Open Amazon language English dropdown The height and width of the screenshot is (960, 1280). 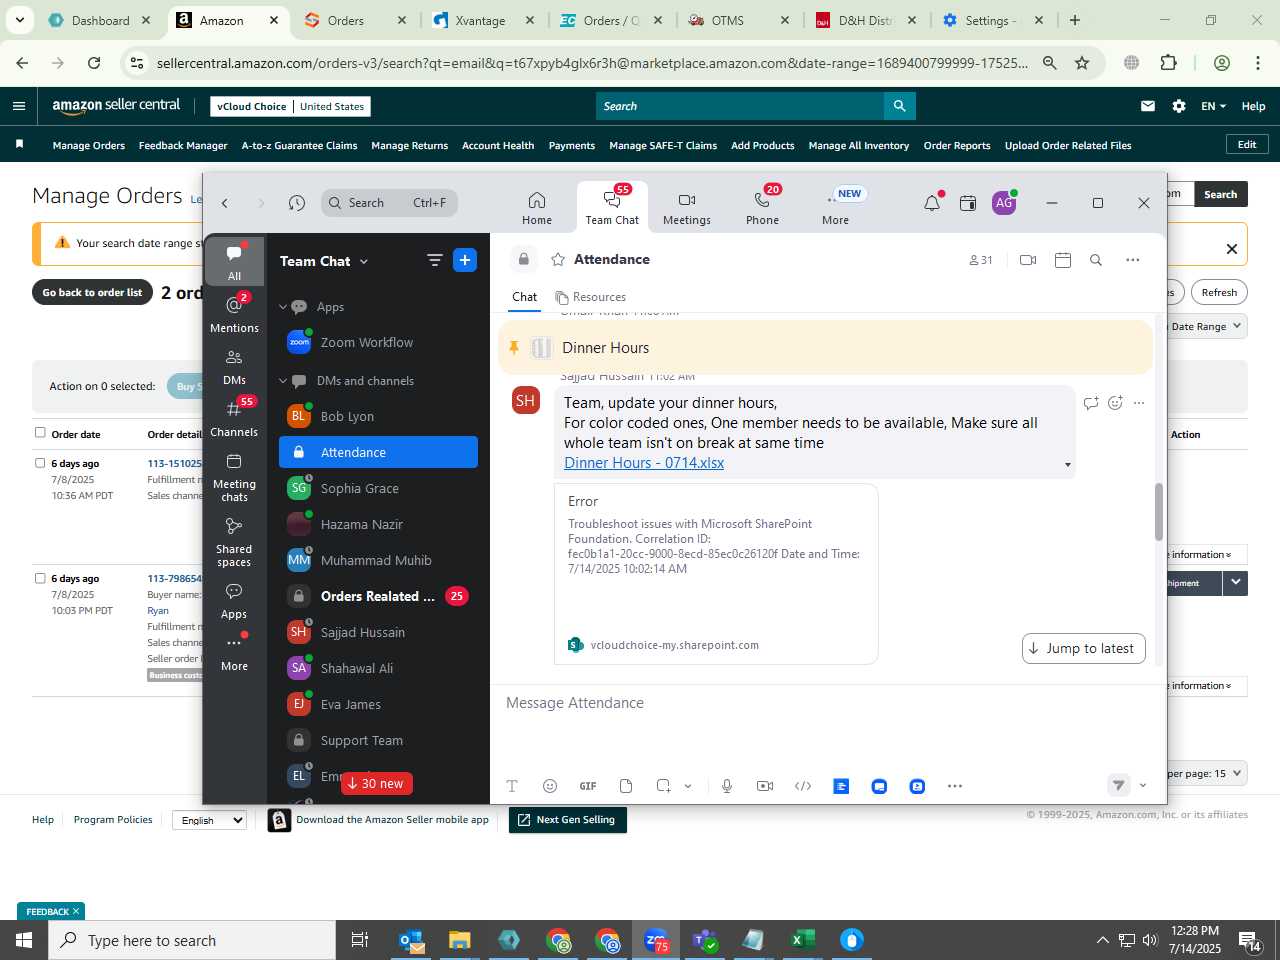coord(209,820)
